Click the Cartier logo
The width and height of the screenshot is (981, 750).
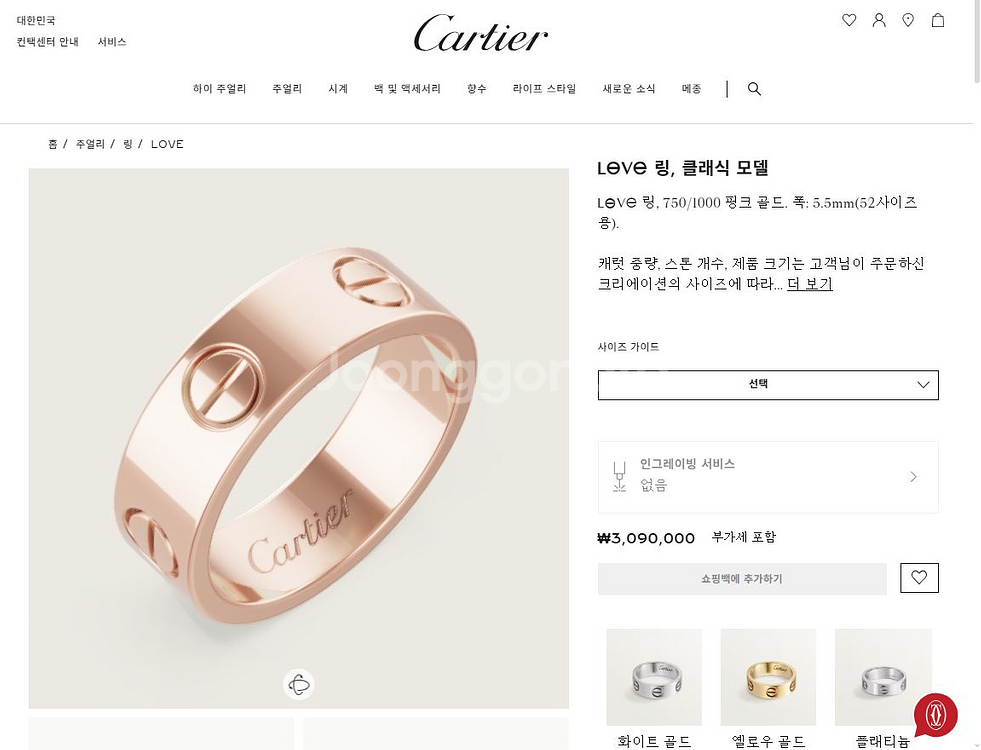480,34
